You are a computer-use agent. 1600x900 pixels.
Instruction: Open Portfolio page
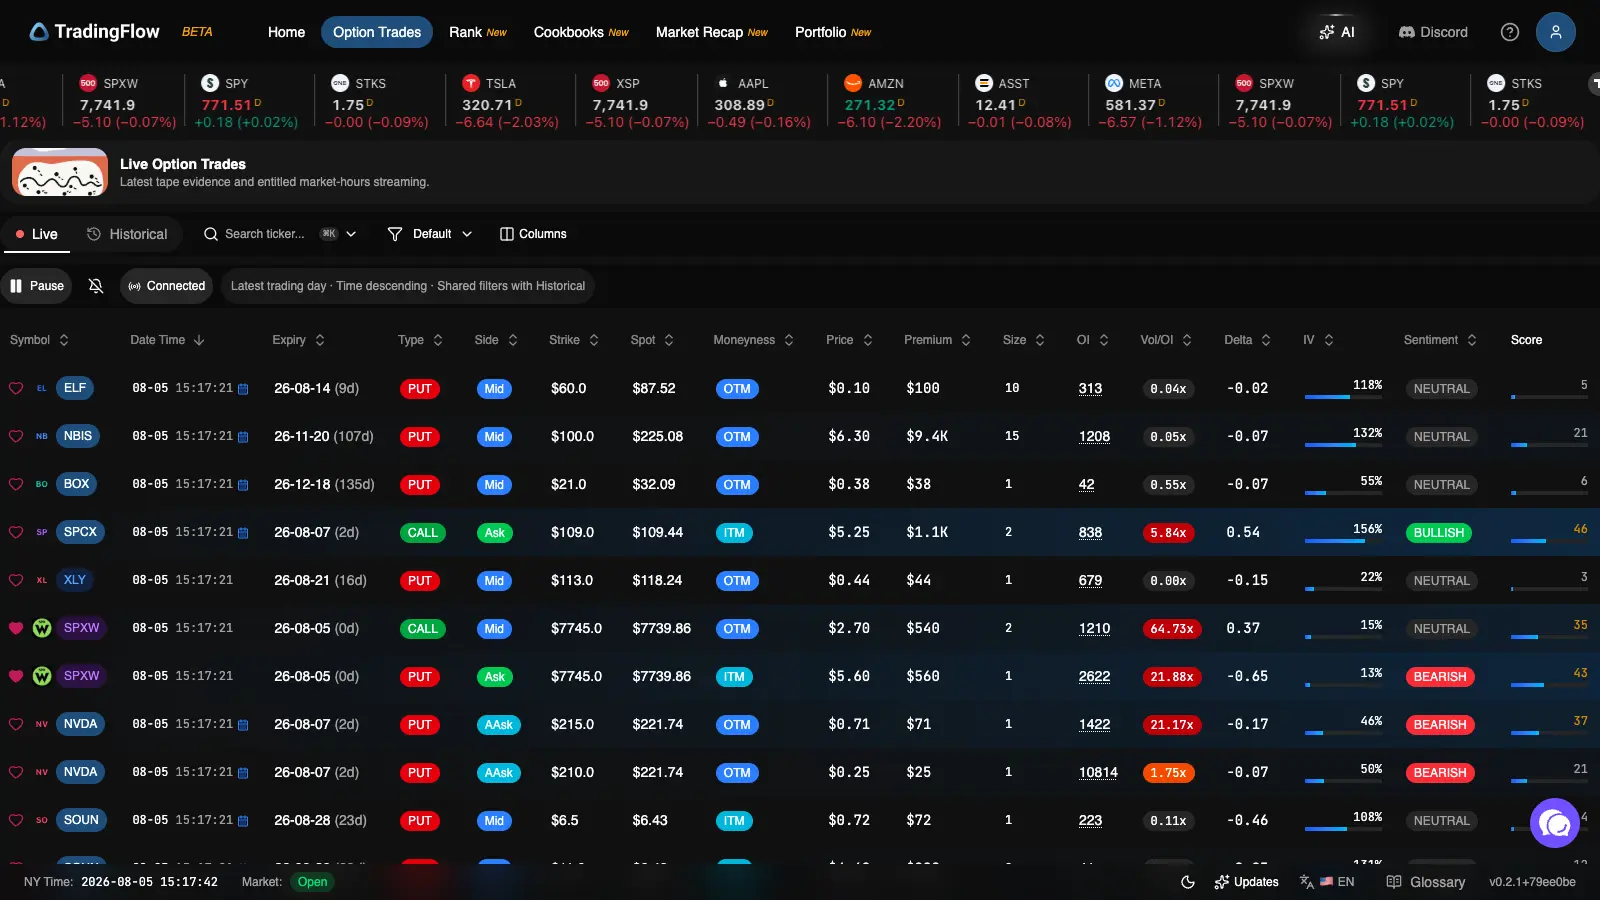tap(833, 32)
